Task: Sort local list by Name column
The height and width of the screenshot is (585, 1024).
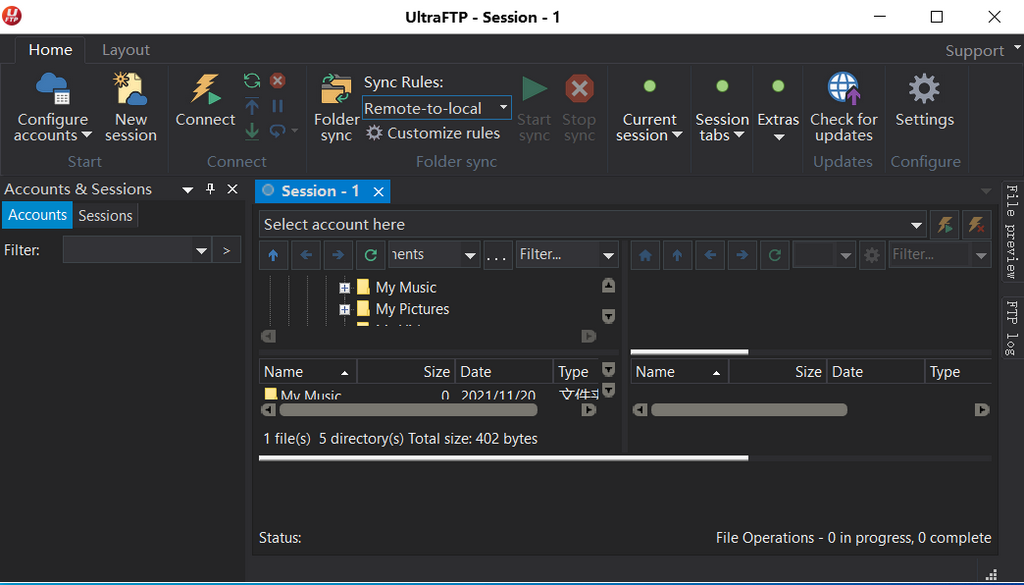Action: pyautogui.click(x=308, y=372)
